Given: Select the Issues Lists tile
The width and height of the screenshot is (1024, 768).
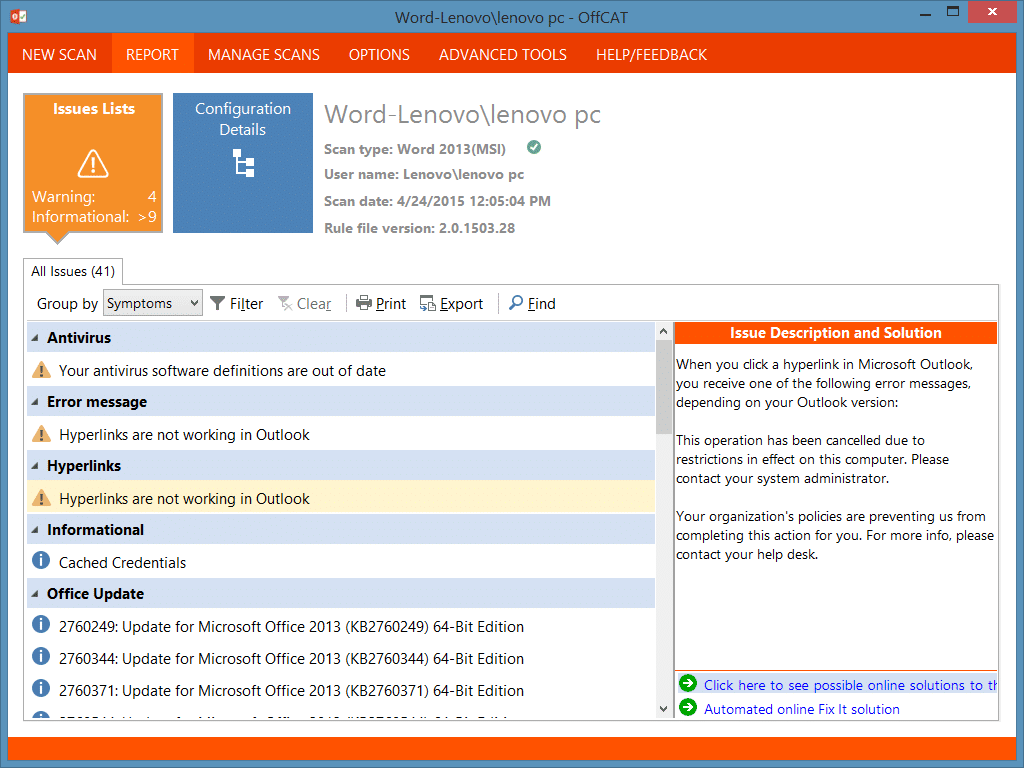Looking at the screenshot, I should click(92, 162).
